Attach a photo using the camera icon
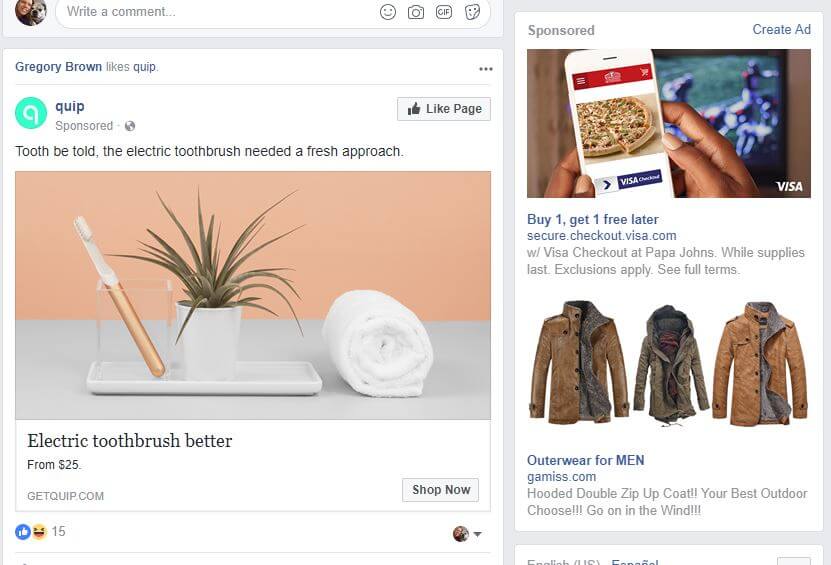 416,12
